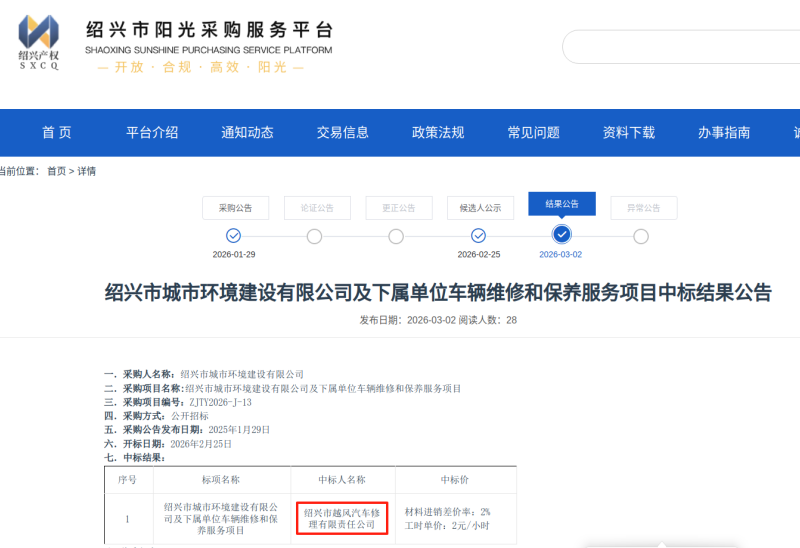The width and height of the screenshot is (800, 548).
Task: Click the checkmark marker above 2026-01-29
Action: pos(234,236)
